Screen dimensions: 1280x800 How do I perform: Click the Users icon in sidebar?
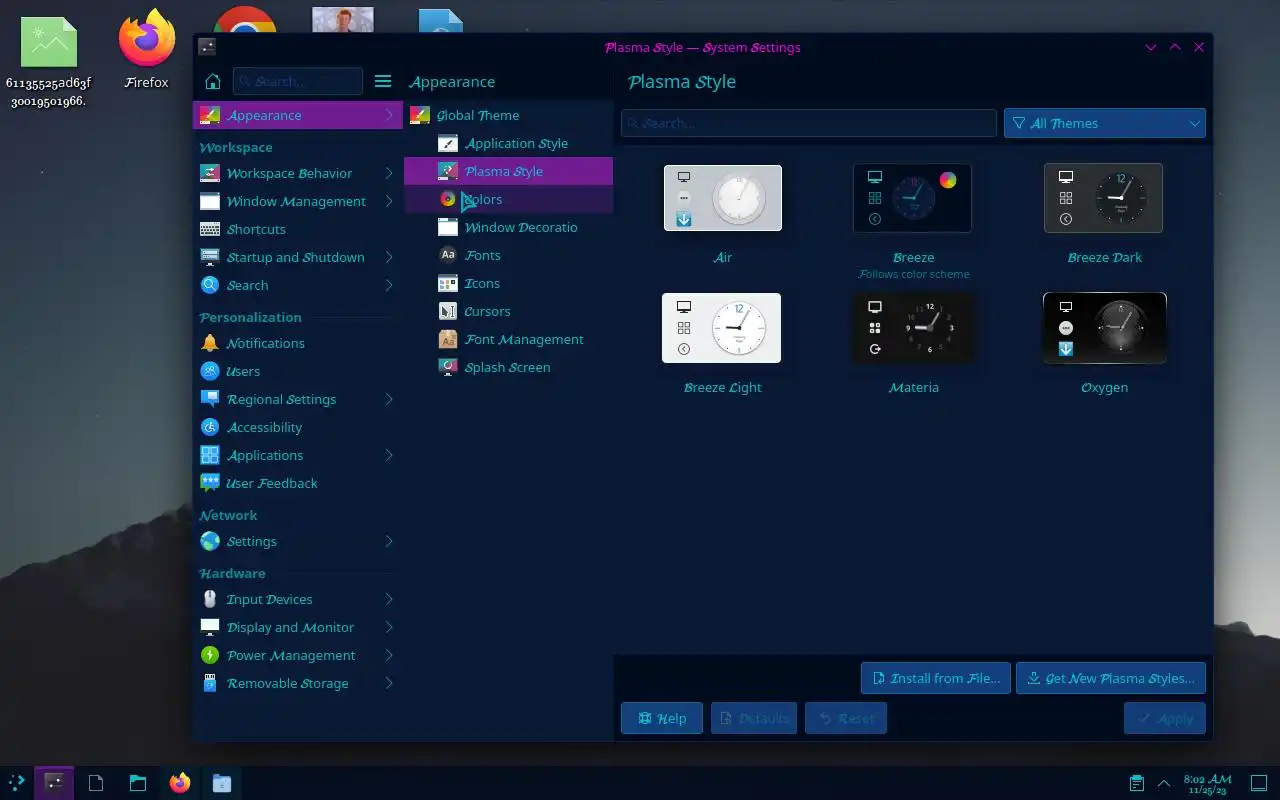coord(209,371)
